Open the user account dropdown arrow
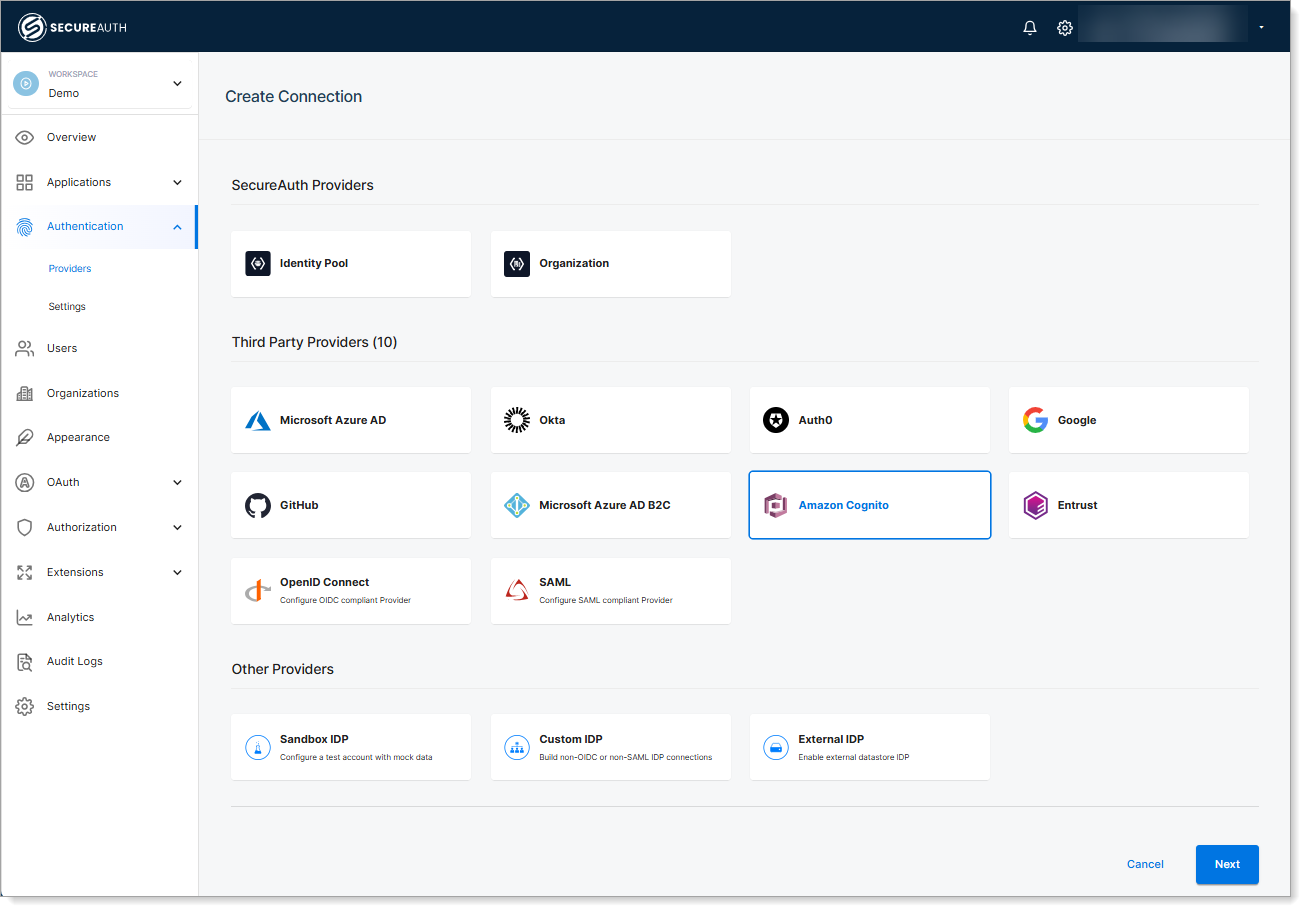 click(x=1262, y=28)
